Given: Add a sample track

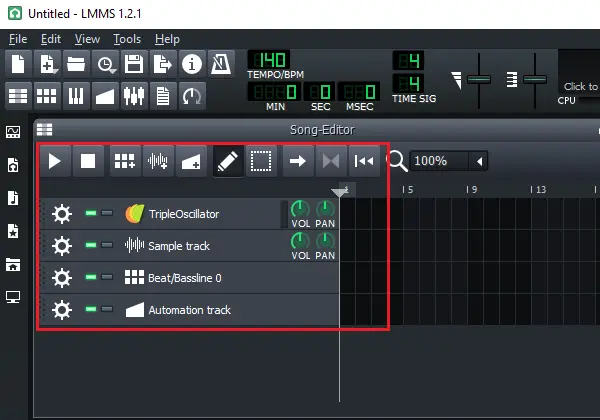Looking at the screenshot, I should point(158,161).
